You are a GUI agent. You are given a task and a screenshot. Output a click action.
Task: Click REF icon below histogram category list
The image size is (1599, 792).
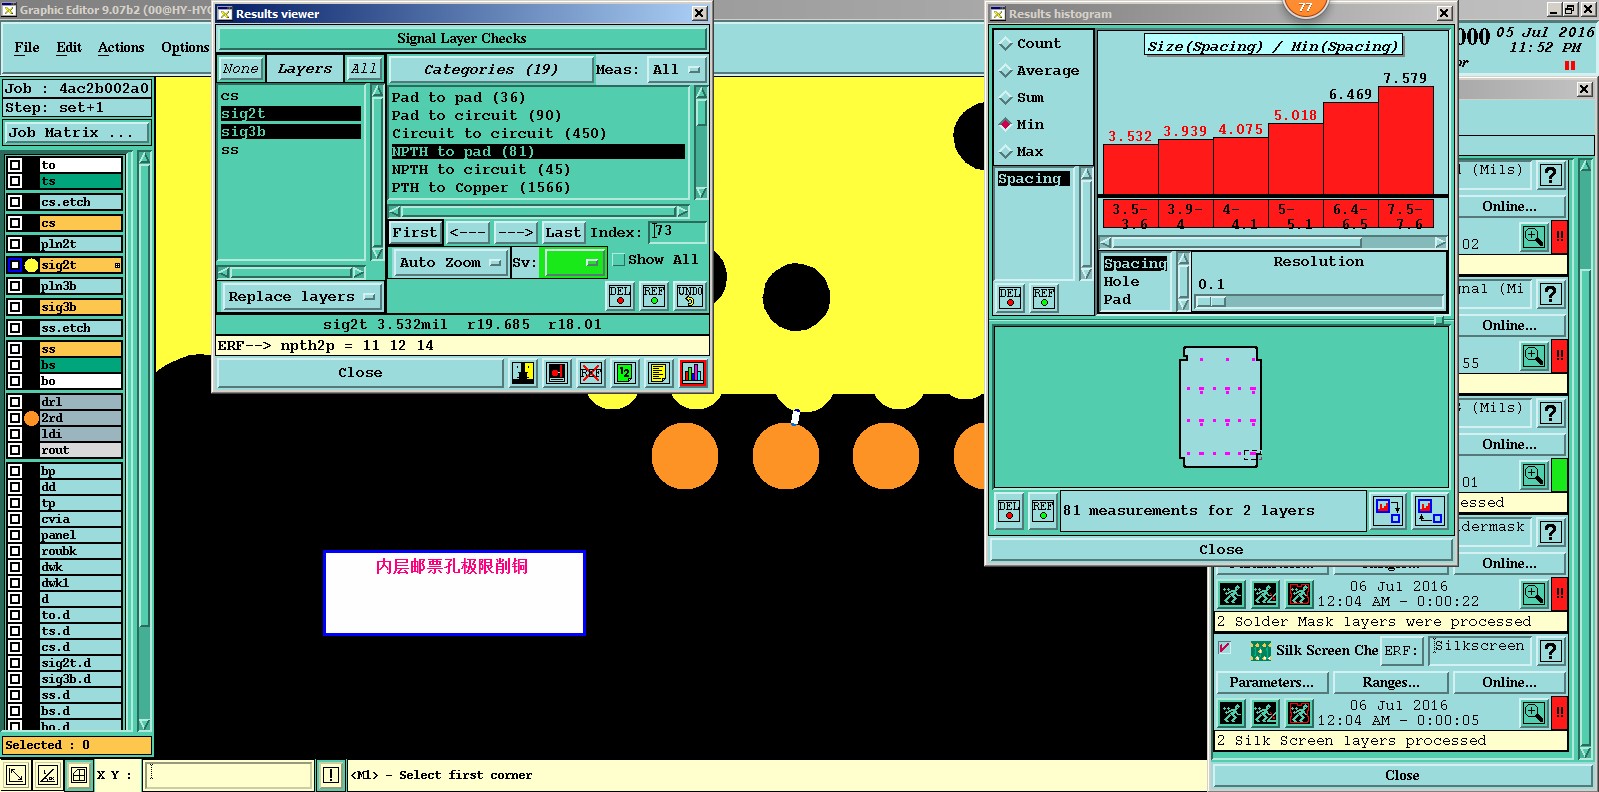coord(1043,298)
